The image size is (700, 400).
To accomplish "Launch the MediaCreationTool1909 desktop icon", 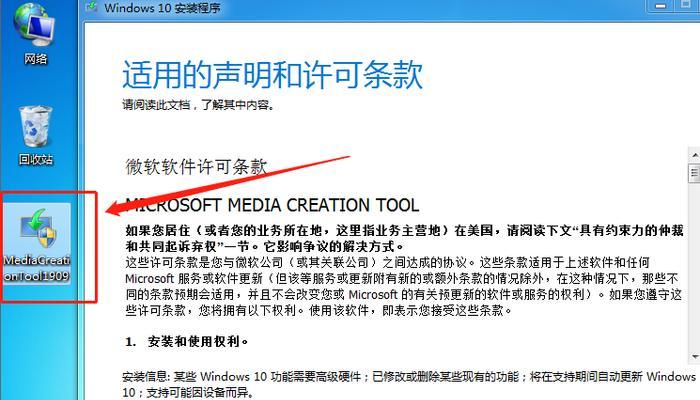I will point(37,245).
